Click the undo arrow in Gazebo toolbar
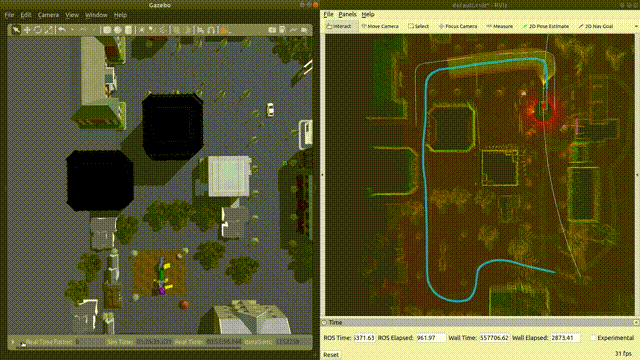Viewport: 640px width, 360px height. coord(62,30)
